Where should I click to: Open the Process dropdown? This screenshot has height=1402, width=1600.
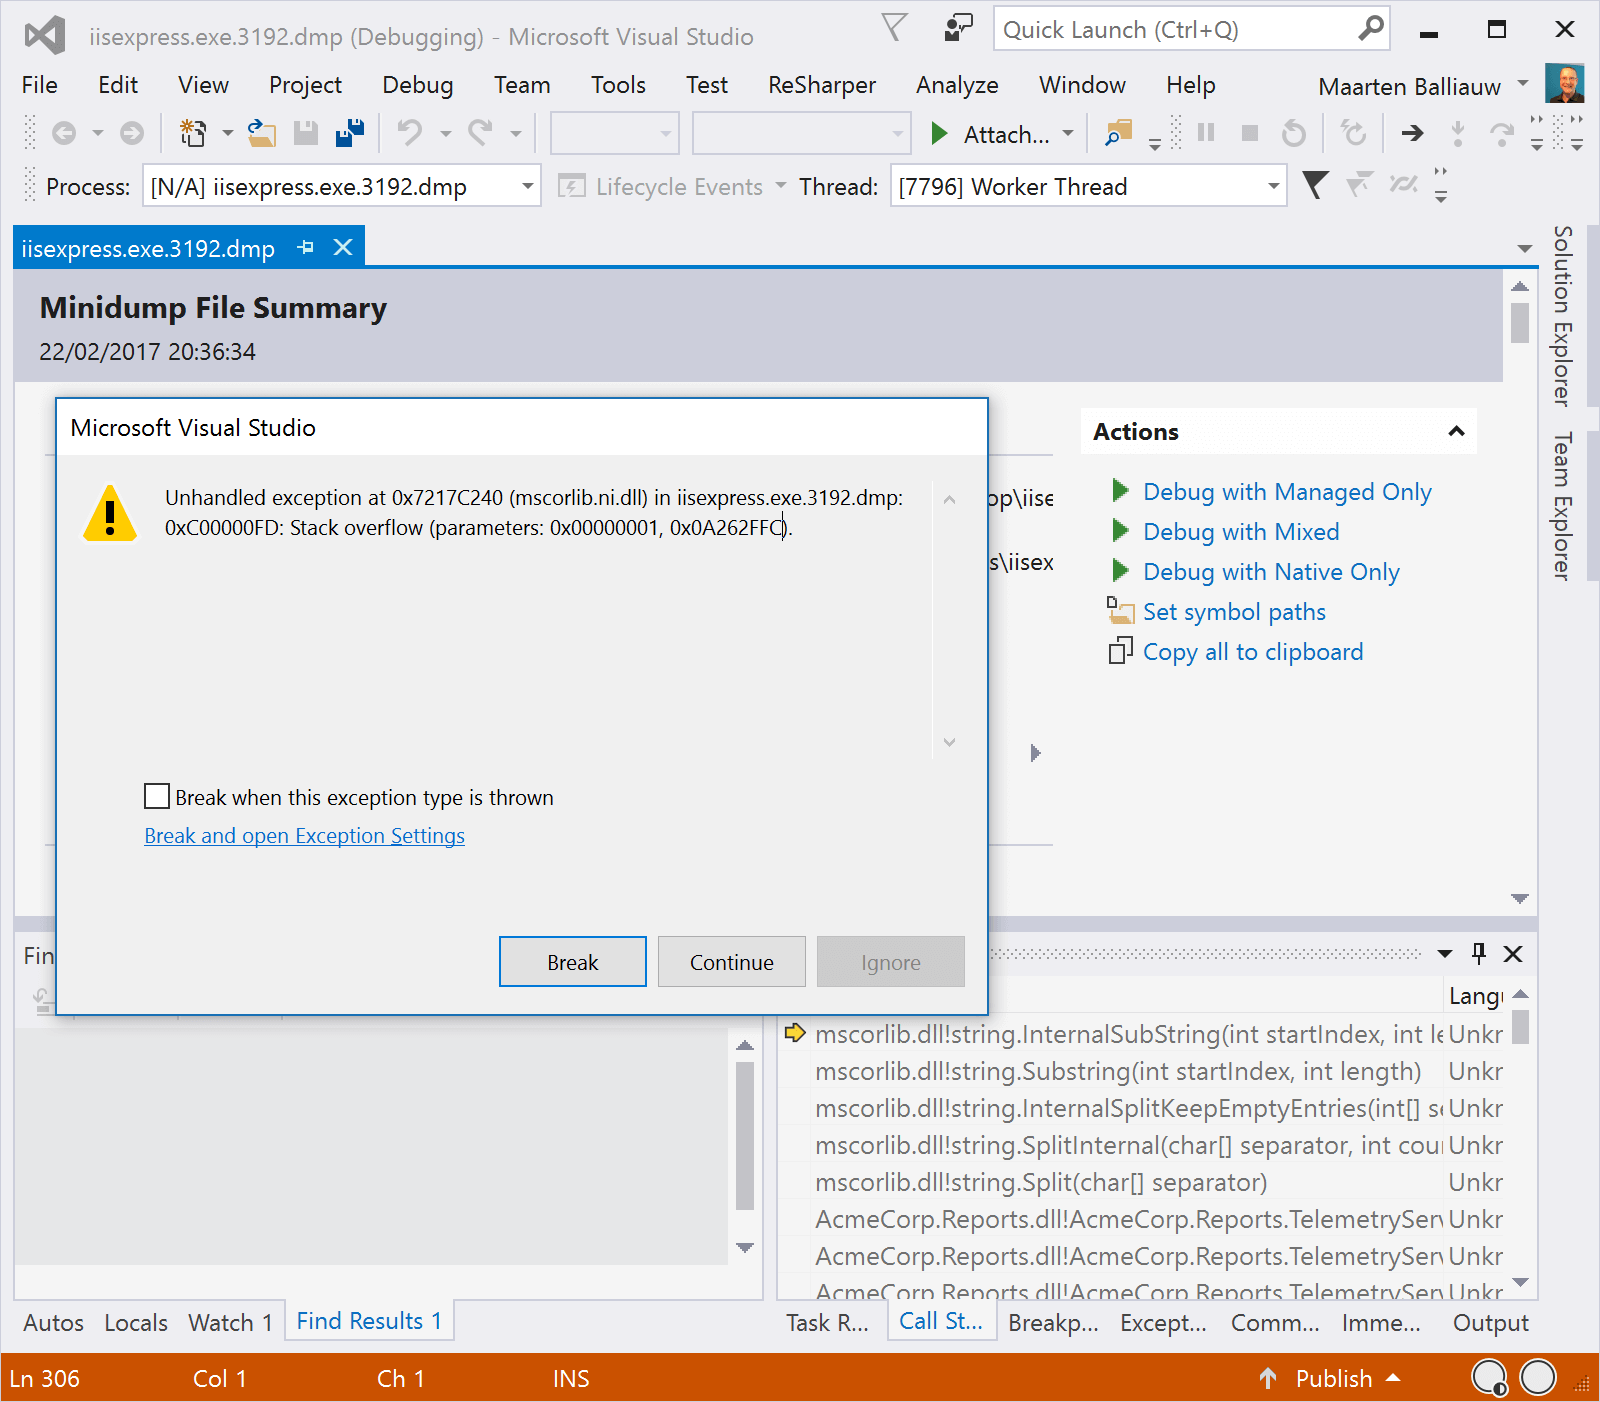[527, 186]
